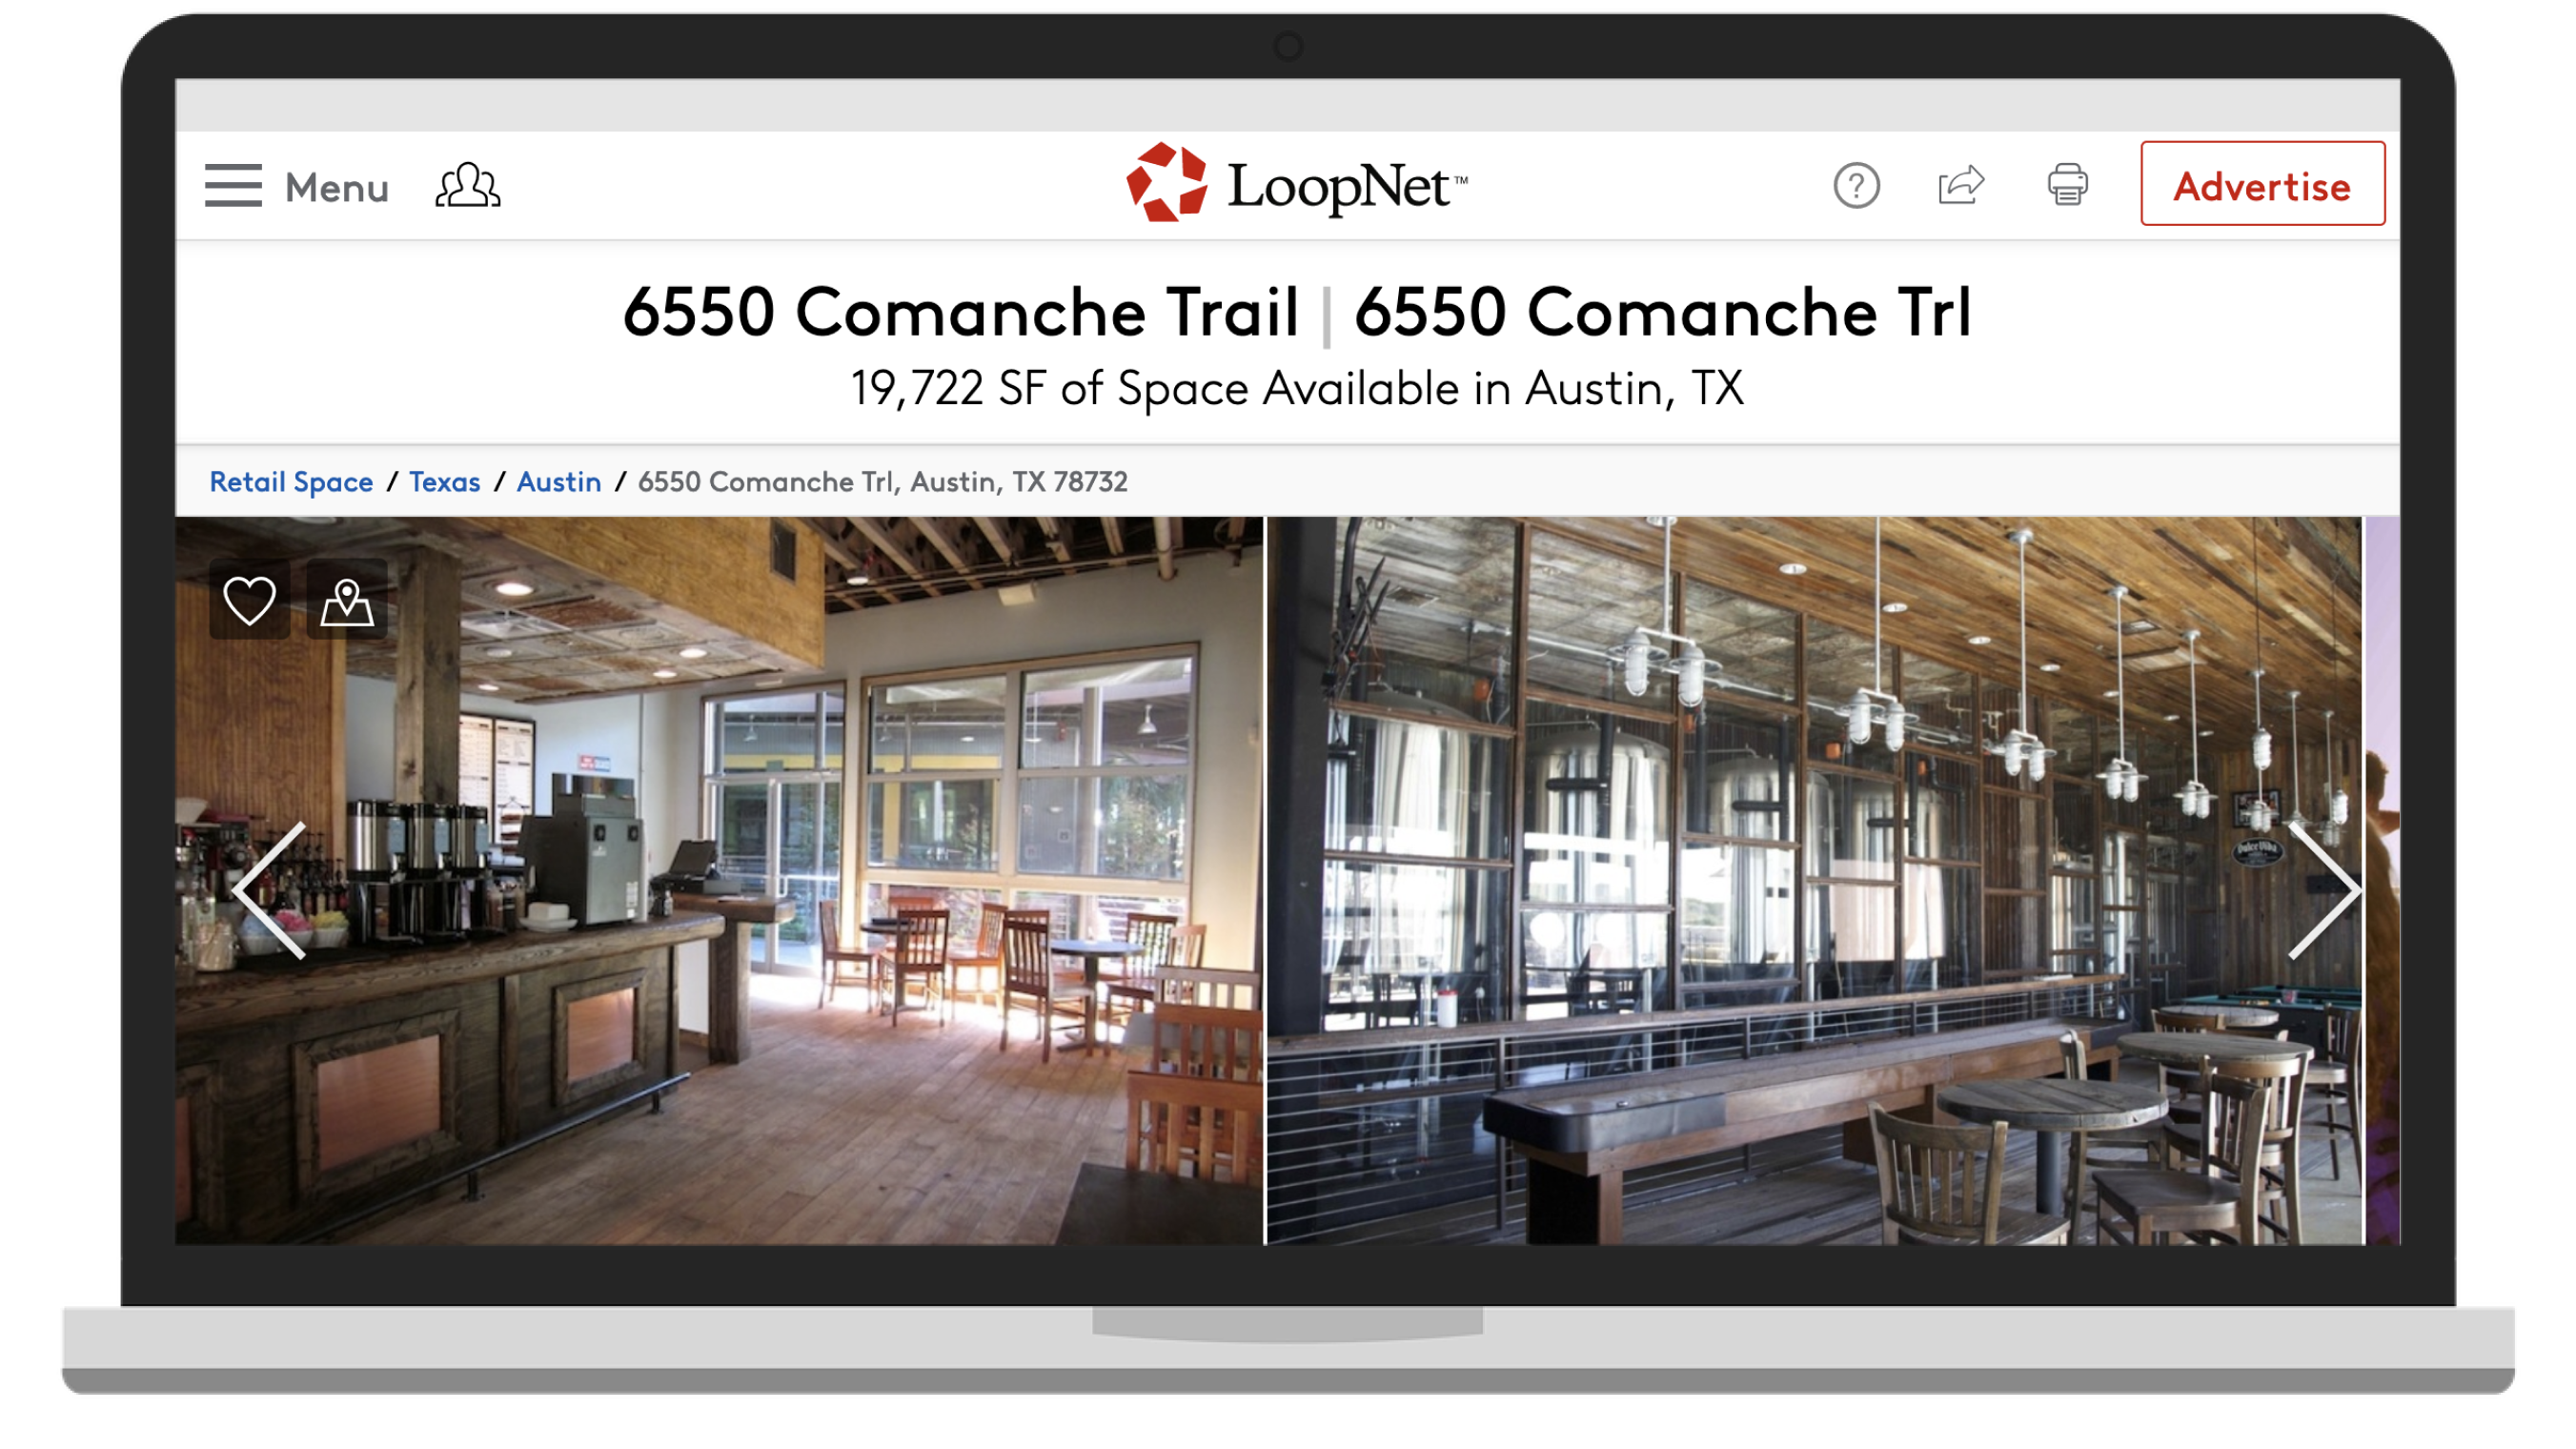Viewport: 2576px width, 1449px height.
Task: Open the Help icon menu
Action: pyautogui.click(x=1856, y=184)
